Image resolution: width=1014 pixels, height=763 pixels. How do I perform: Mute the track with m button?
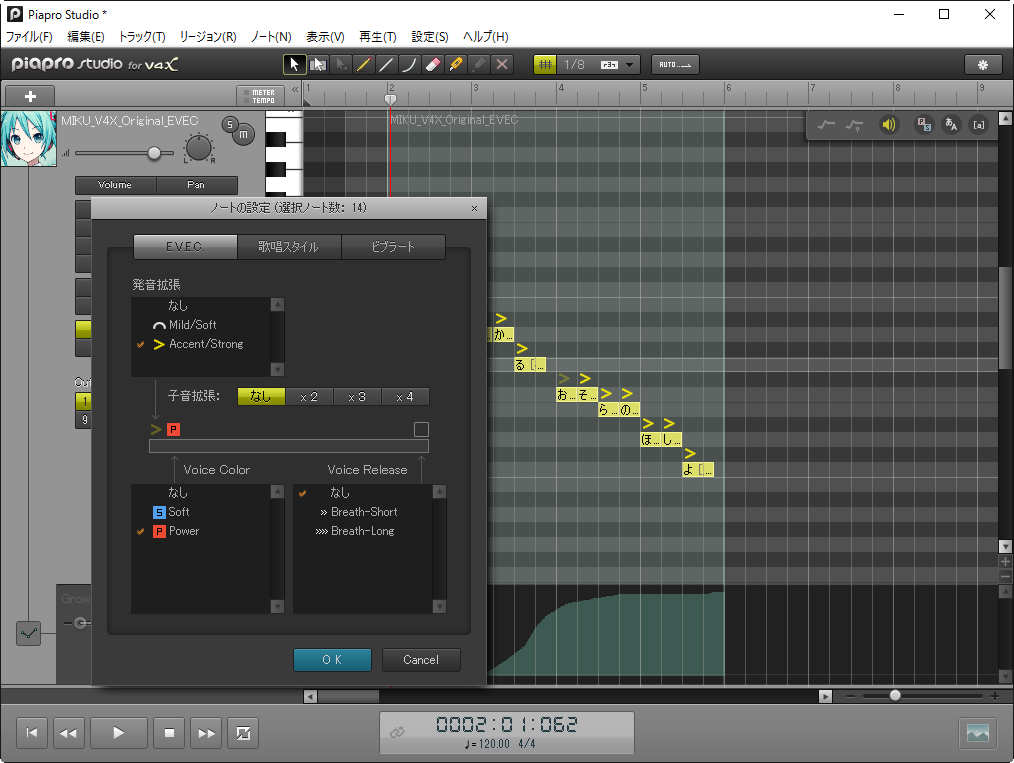click(244, 134)
